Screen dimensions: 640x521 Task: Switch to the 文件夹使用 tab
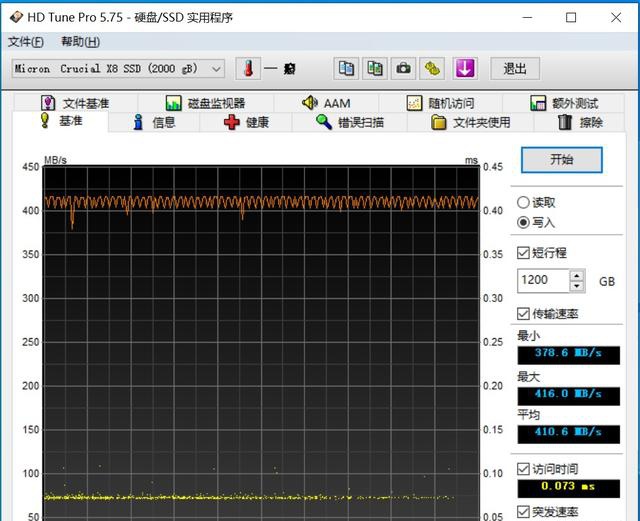tap(471, 122)
